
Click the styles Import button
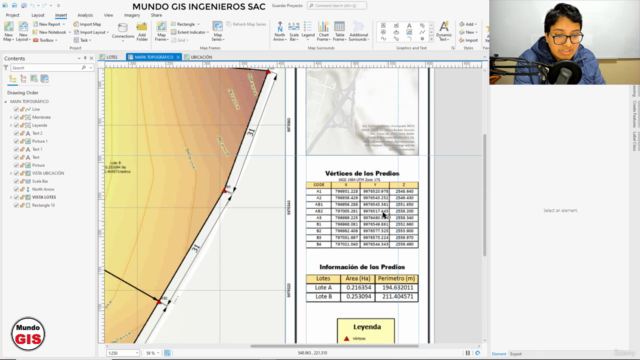[468, 40]
